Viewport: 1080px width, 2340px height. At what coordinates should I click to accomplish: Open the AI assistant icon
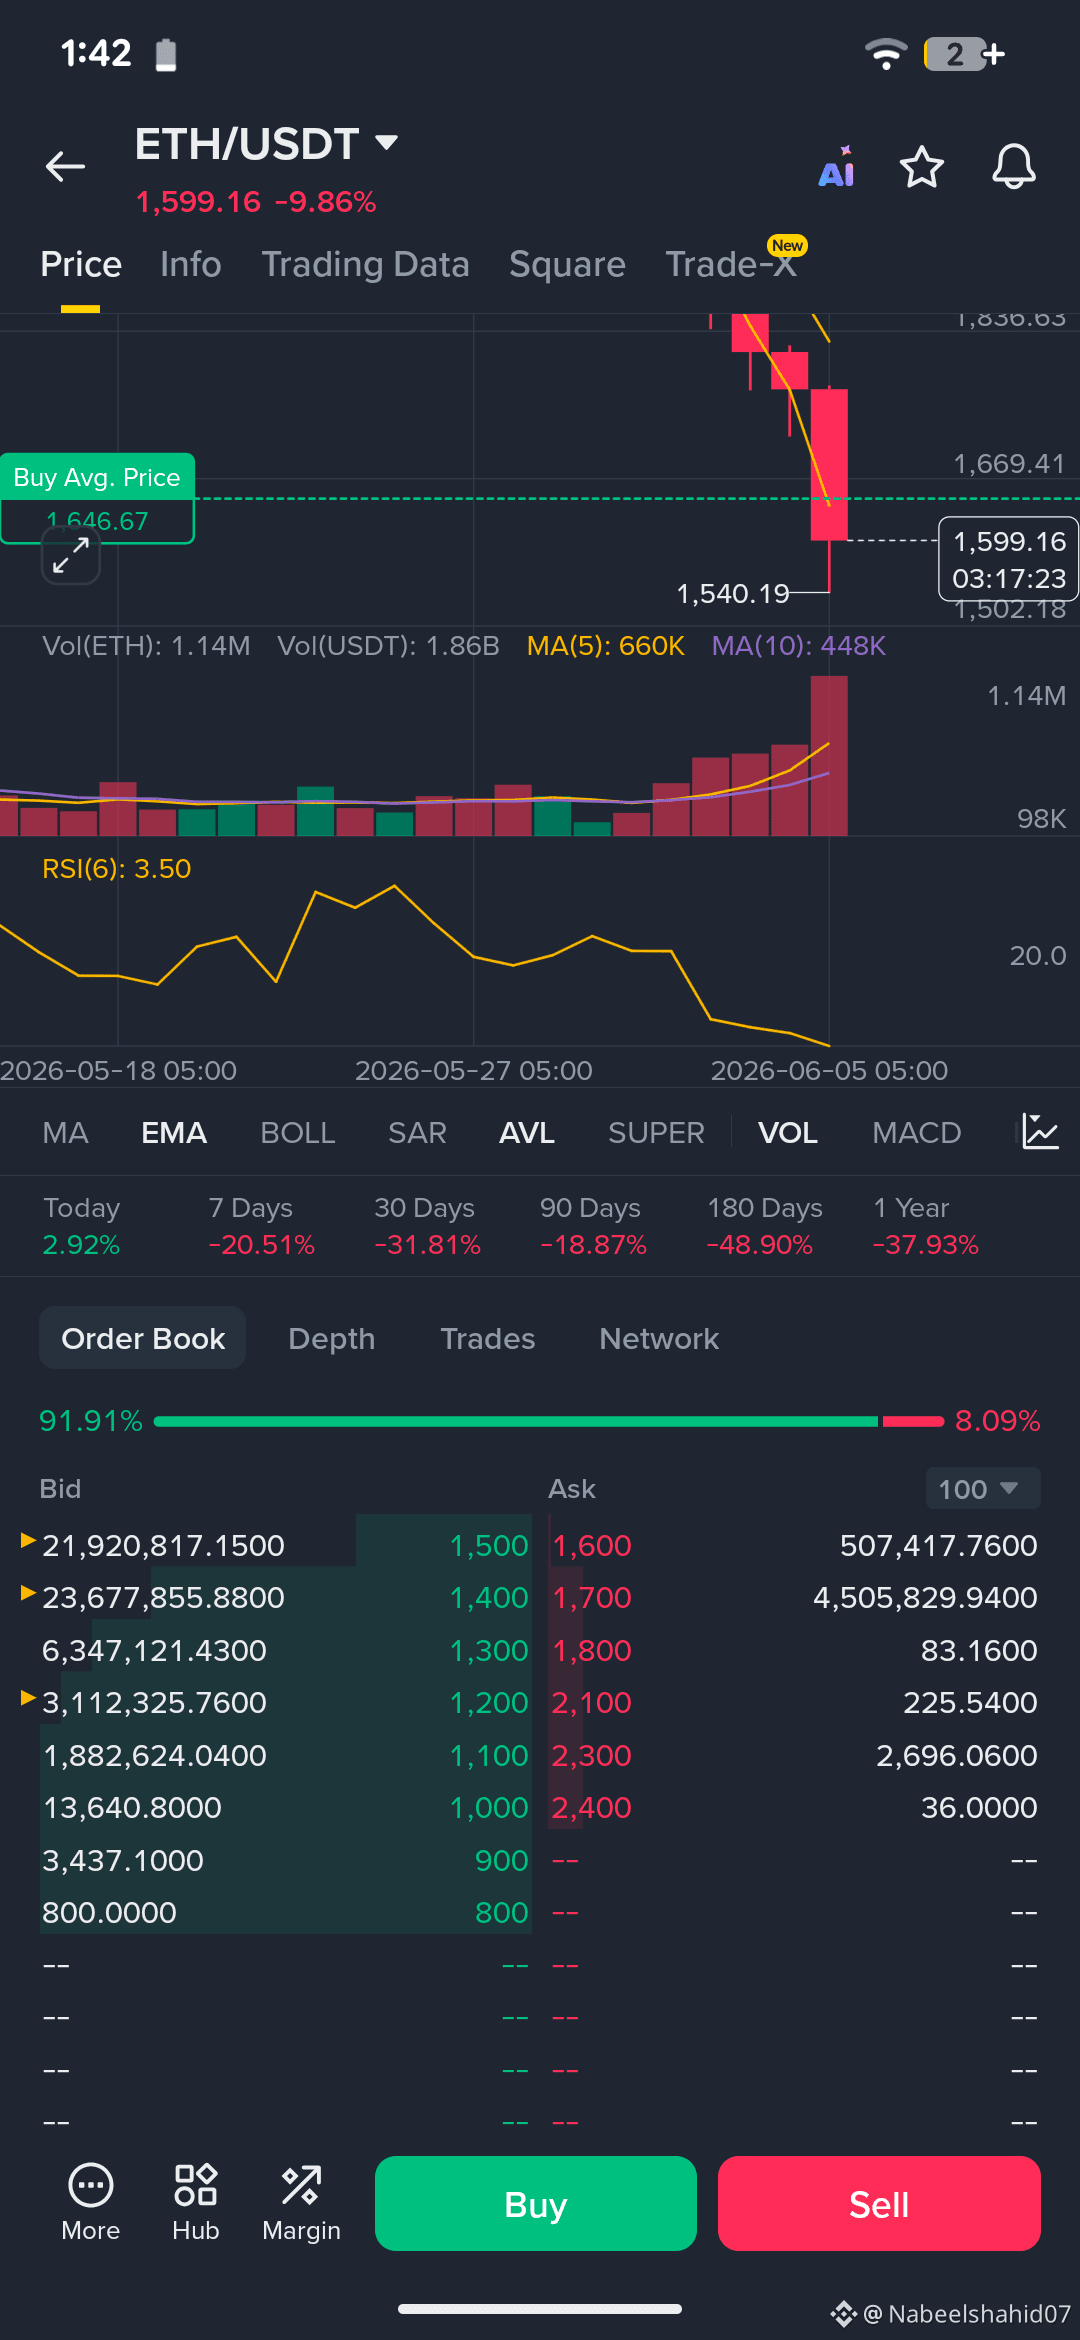(x=837, y=167)
